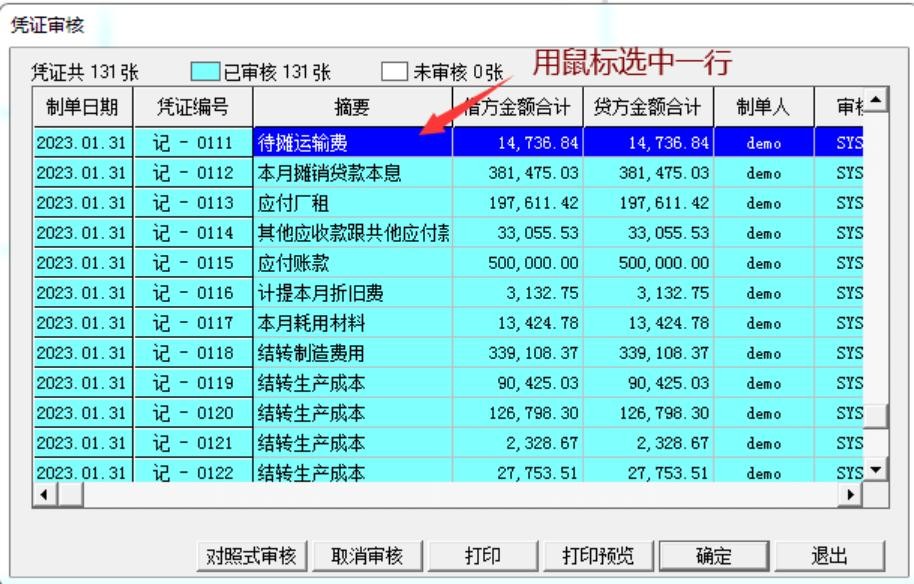Click the white 未审核 legend box
The width and height of the screenshot is (914, 584).
(394, 72)
